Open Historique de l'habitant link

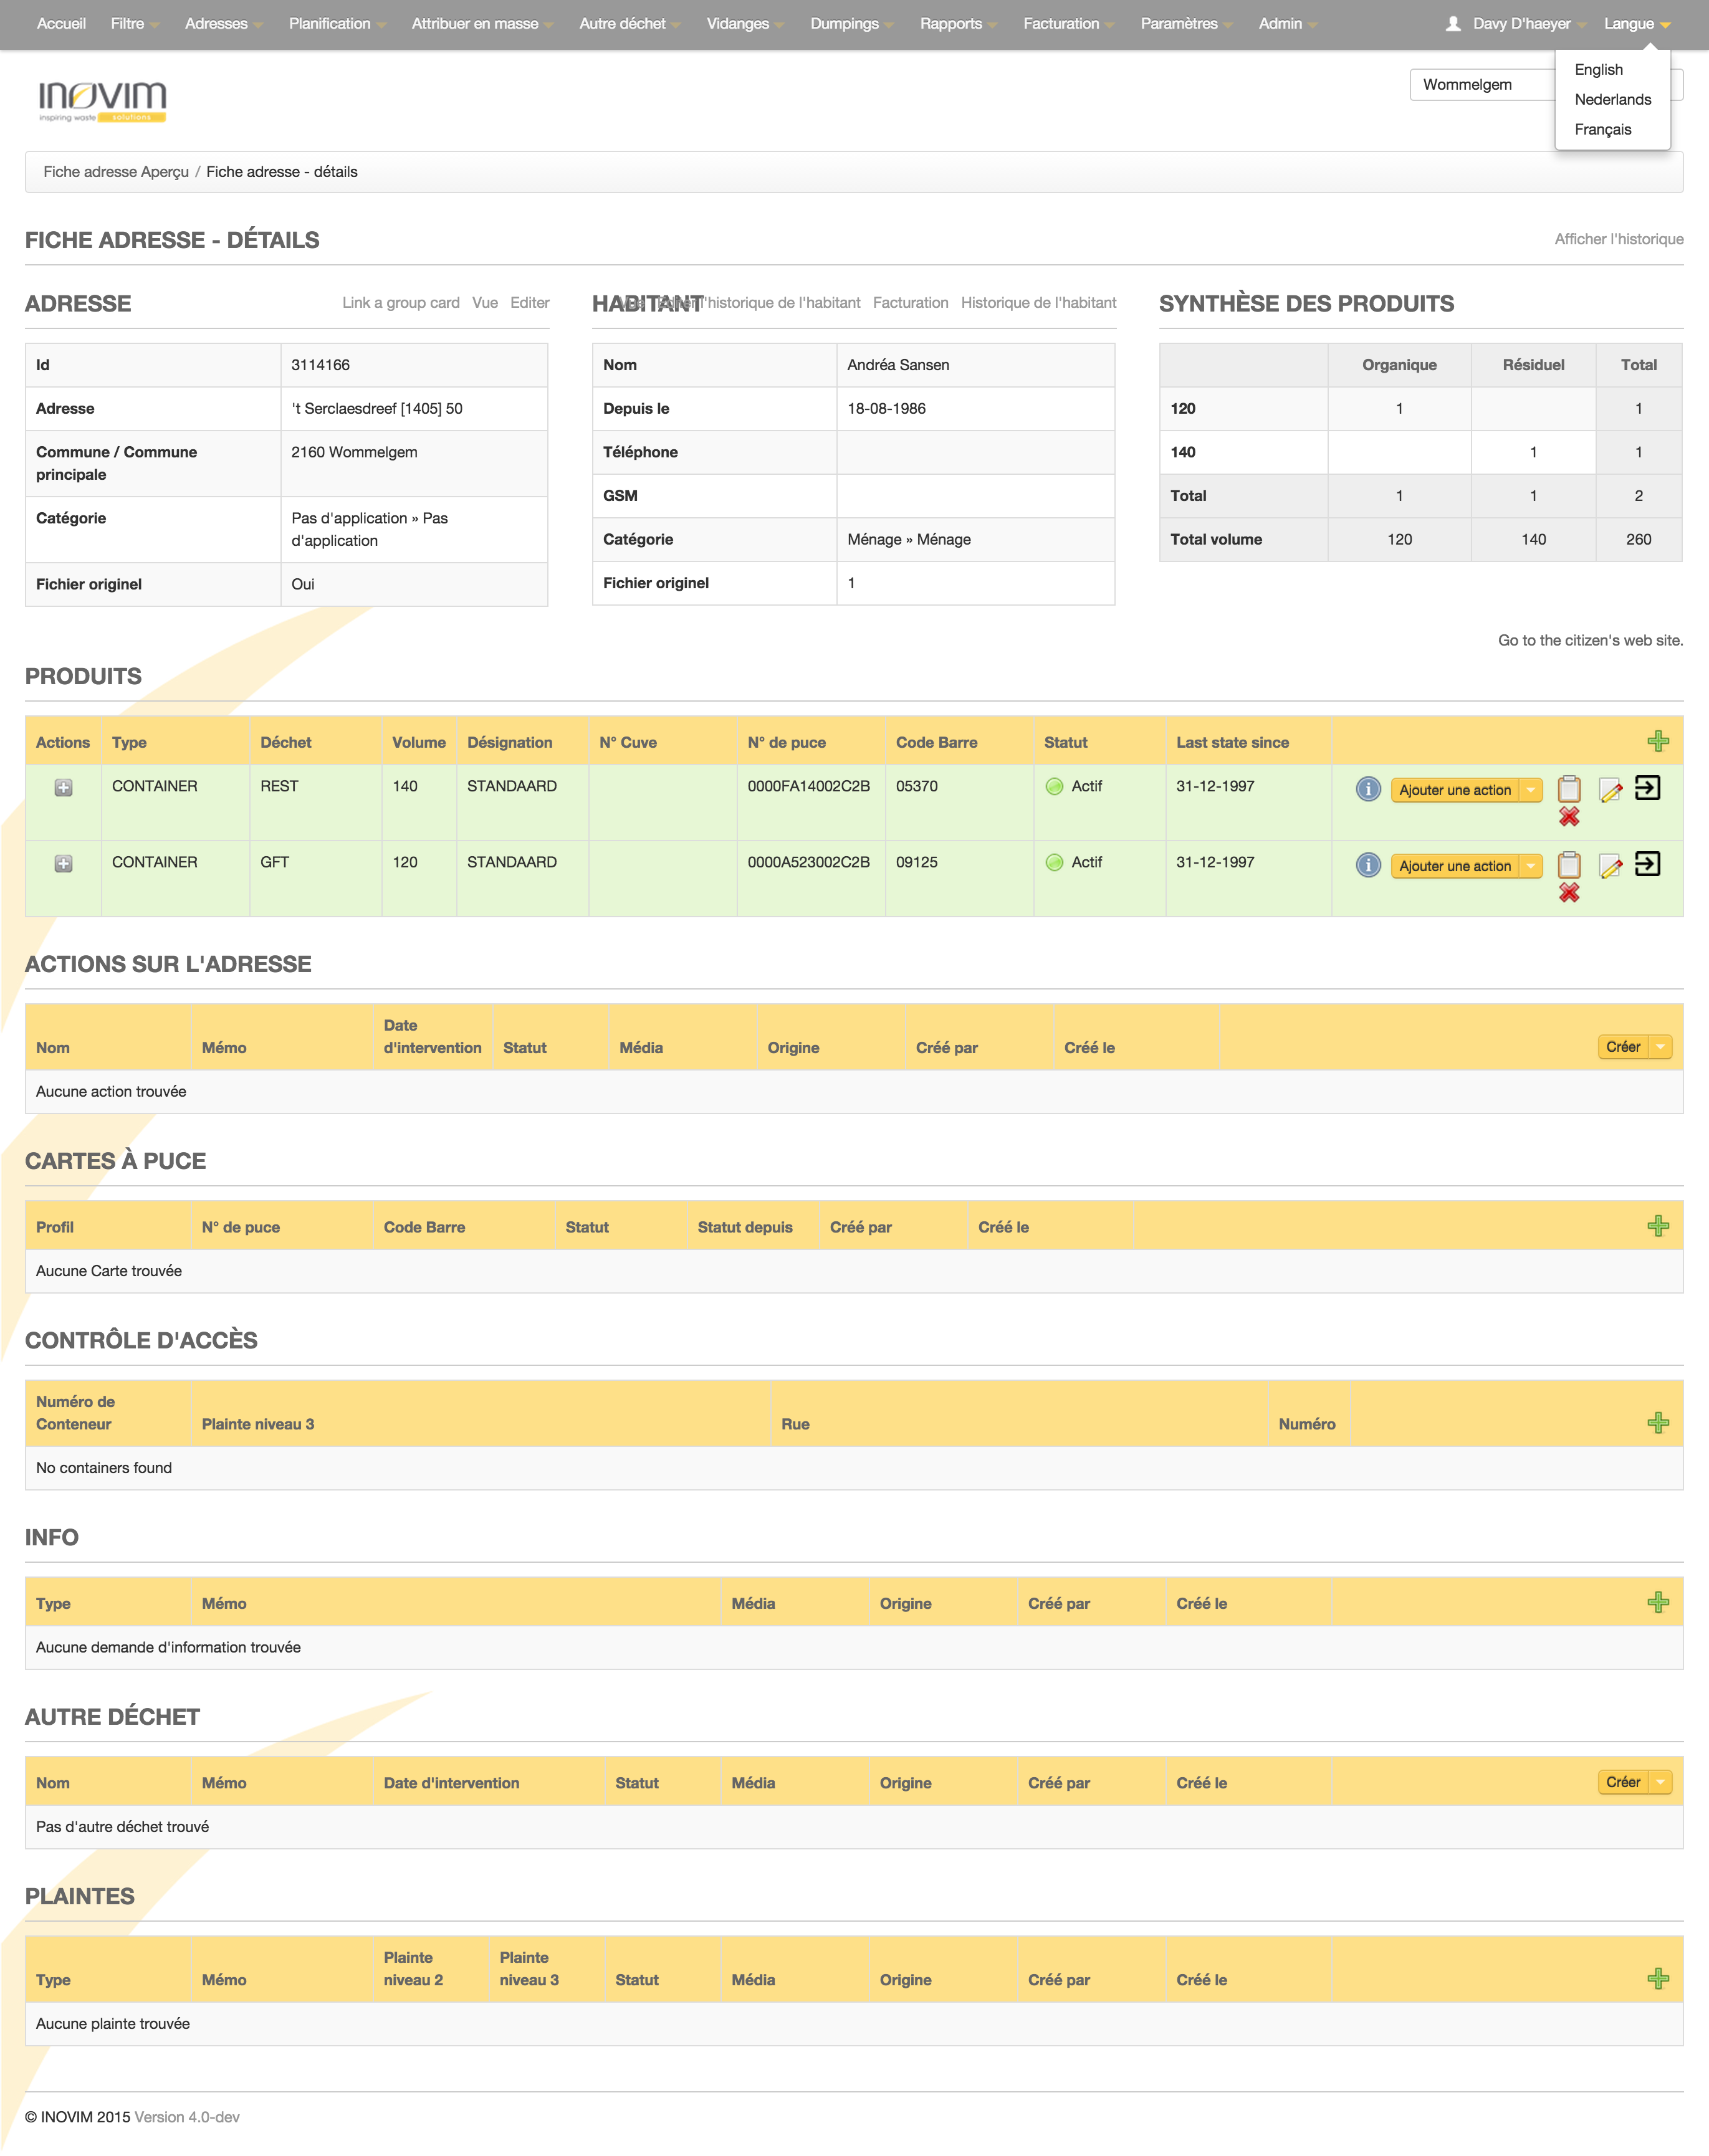1038,303
